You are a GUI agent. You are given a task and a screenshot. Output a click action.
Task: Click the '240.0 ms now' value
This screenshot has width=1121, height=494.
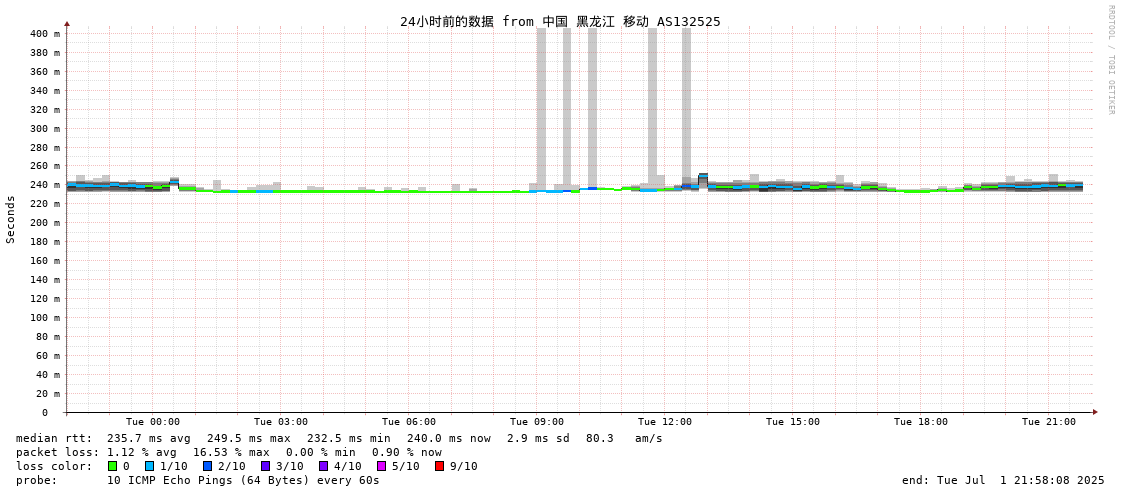(x=450, y=438)
